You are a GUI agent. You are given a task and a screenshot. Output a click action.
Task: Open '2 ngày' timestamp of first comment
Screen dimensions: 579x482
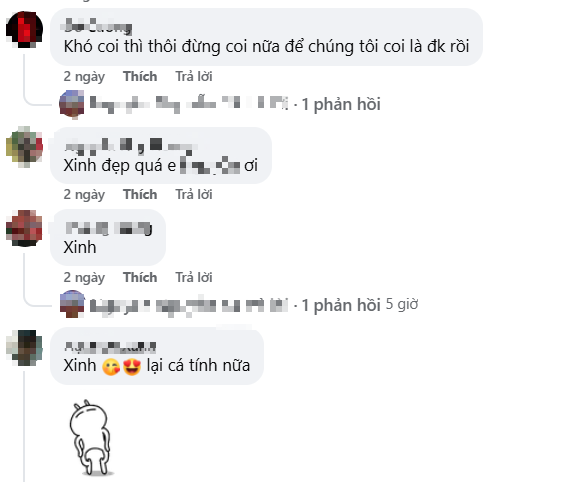84,77
